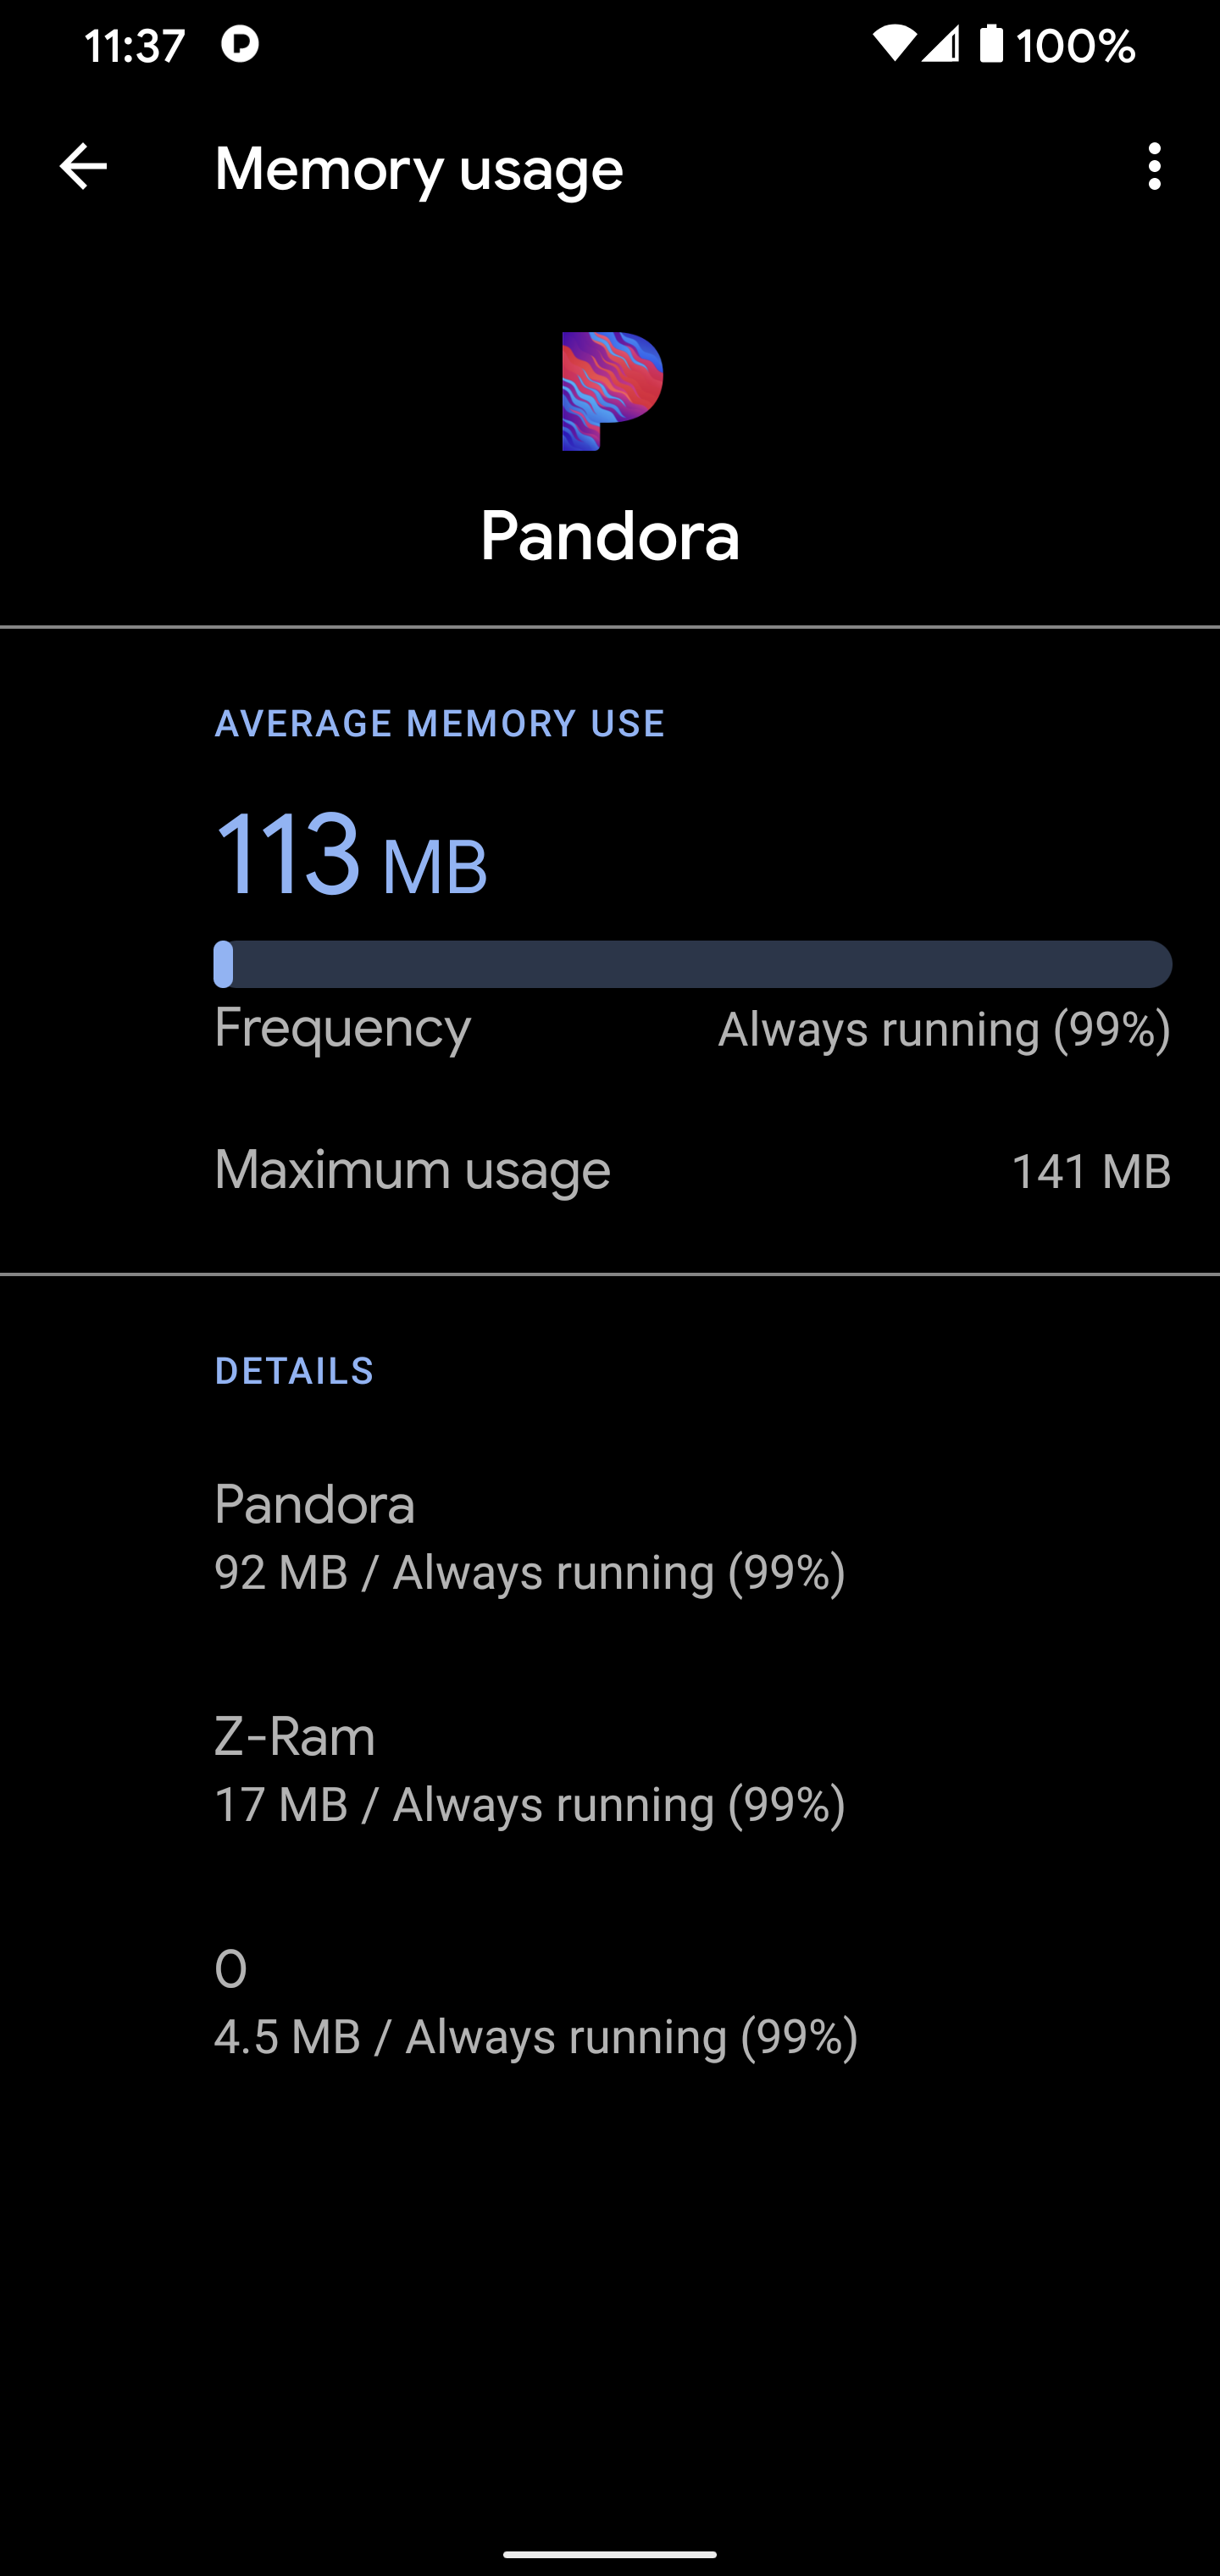
Task: Tap the Pandora status bar notification icon
Action: coord(240,44)
